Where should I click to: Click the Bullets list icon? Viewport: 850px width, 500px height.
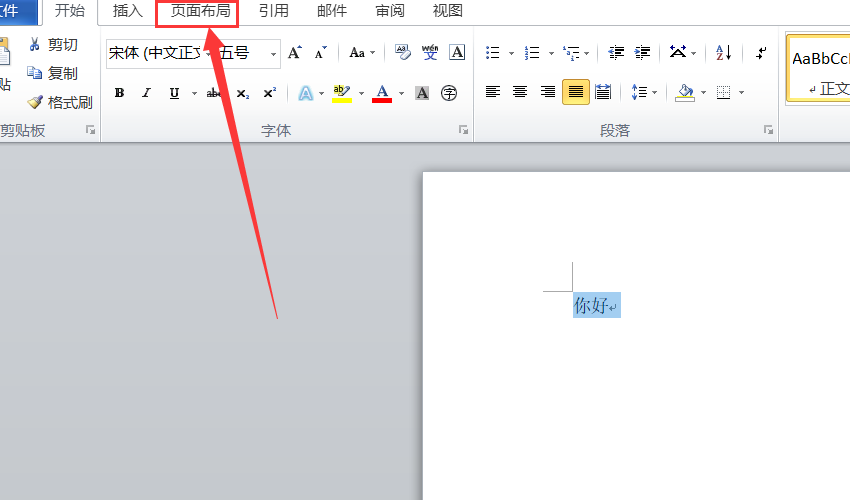[x=493, y=53]
